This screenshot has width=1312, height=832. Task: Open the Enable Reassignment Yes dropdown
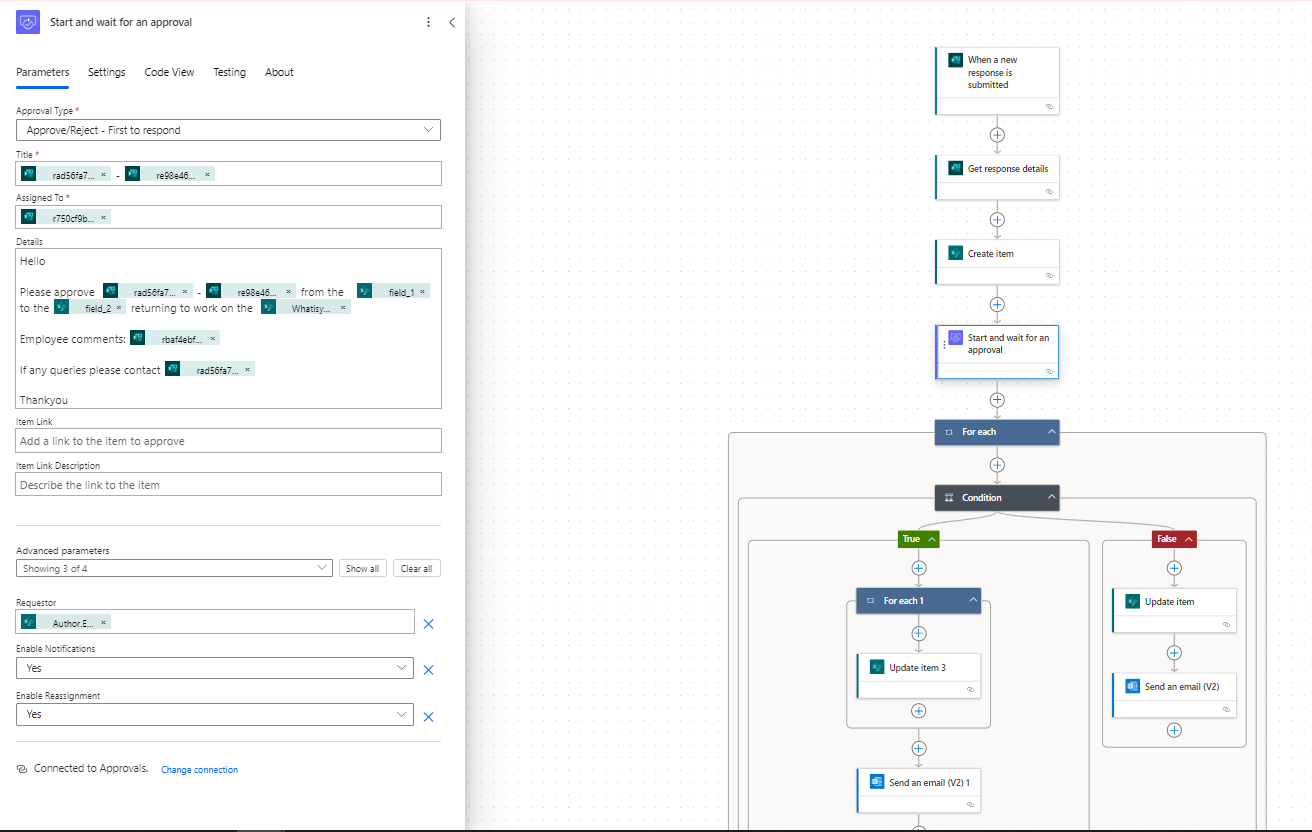pyautogui.click(x=215, y=714)
